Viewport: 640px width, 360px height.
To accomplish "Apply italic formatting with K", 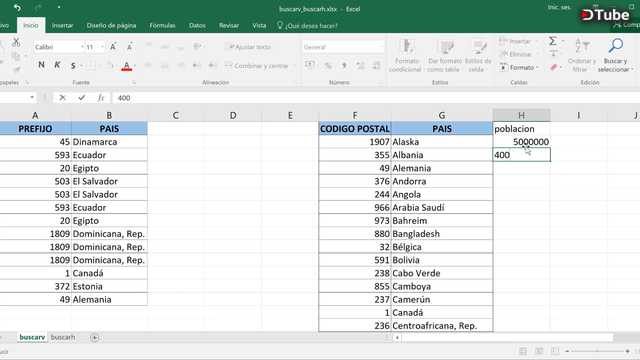I will [x=57, y=65].
